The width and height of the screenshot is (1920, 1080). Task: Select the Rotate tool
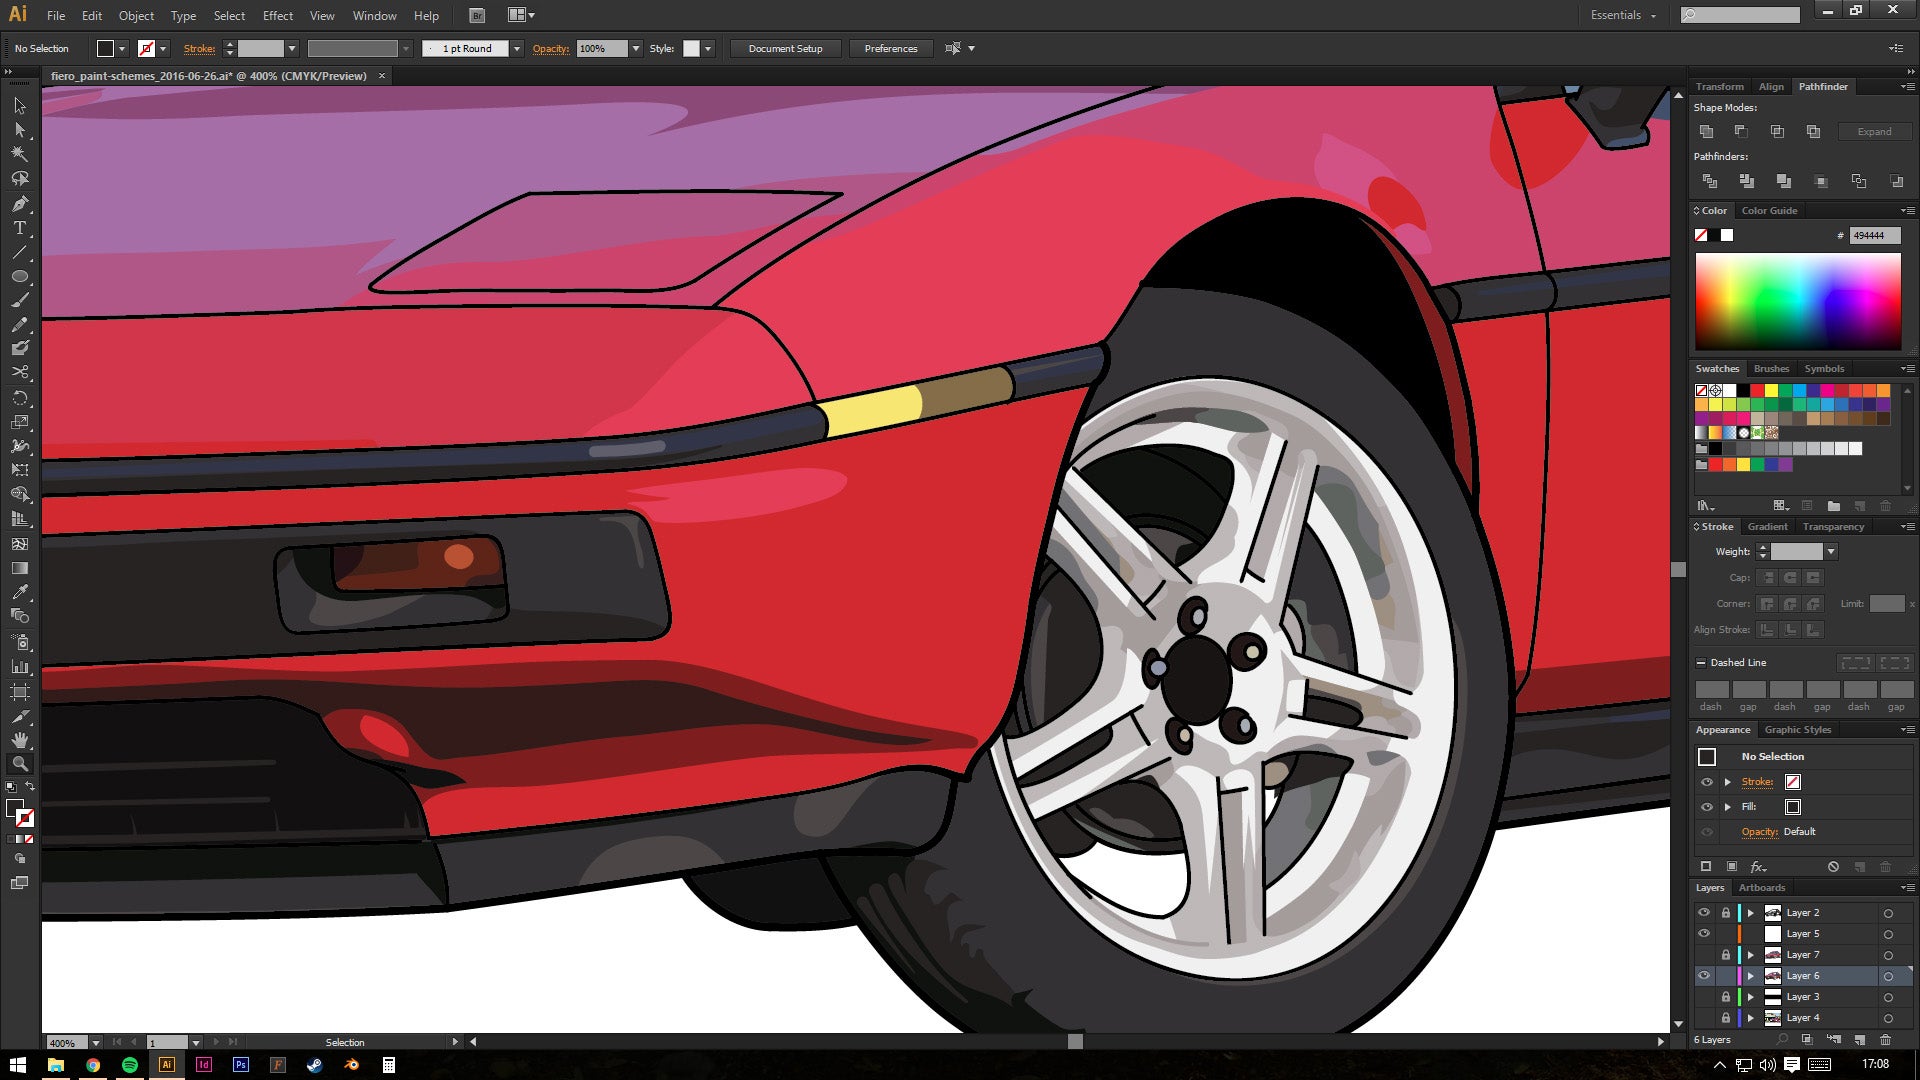click(x=20, y=398)
